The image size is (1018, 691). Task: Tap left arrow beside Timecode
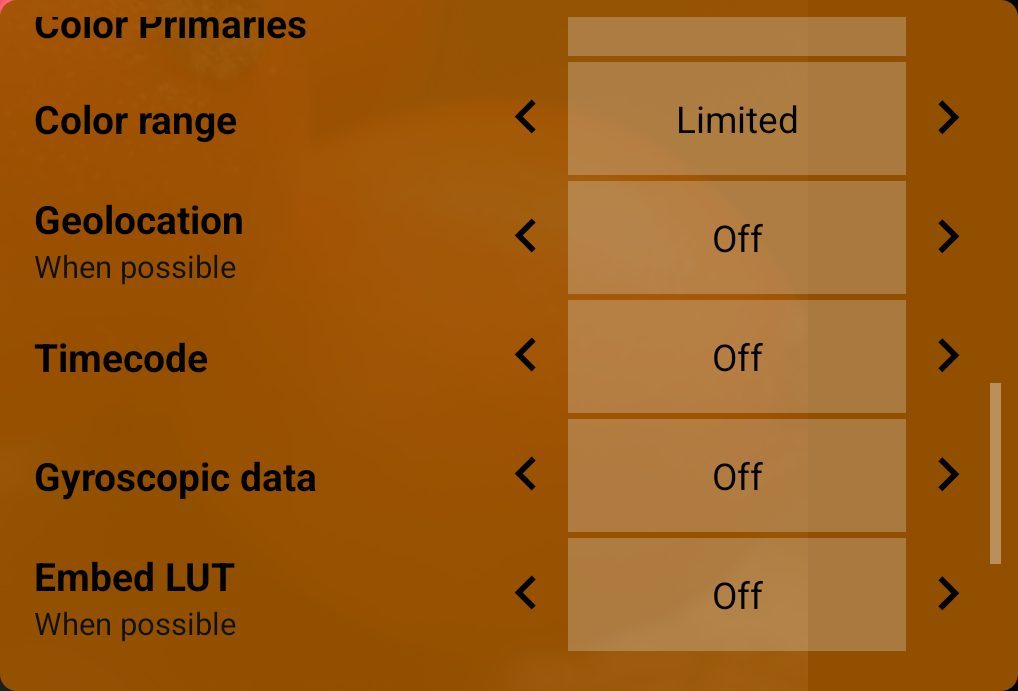[x=526, y=355]
